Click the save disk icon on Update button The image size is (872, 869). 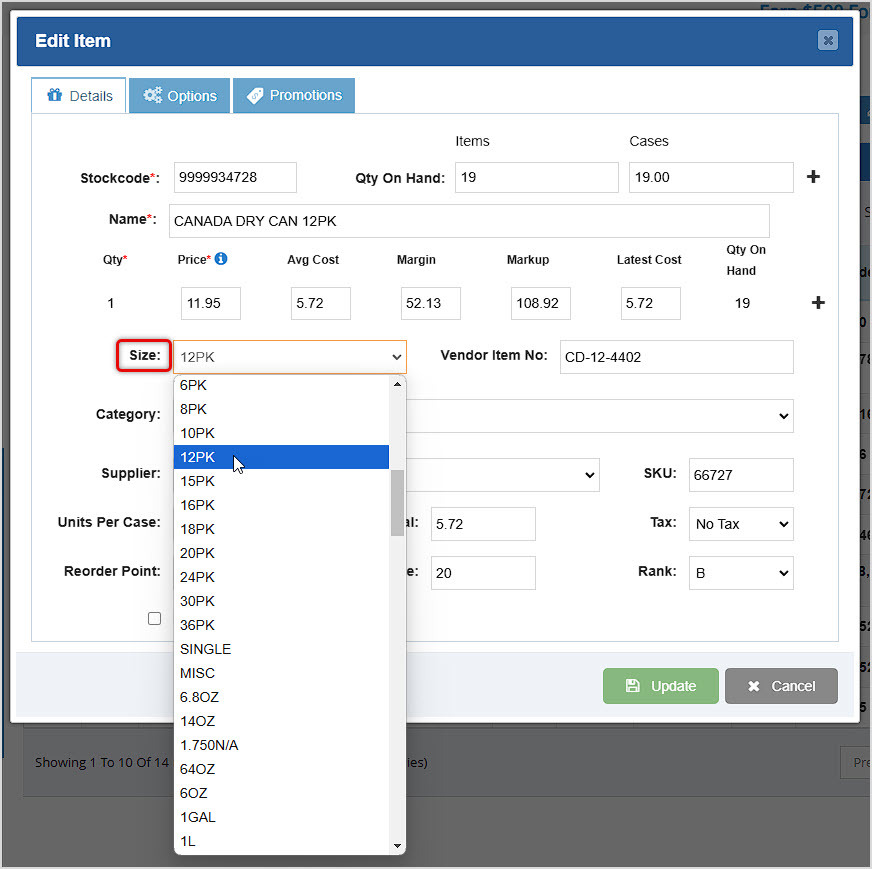(x=634, y=686)
